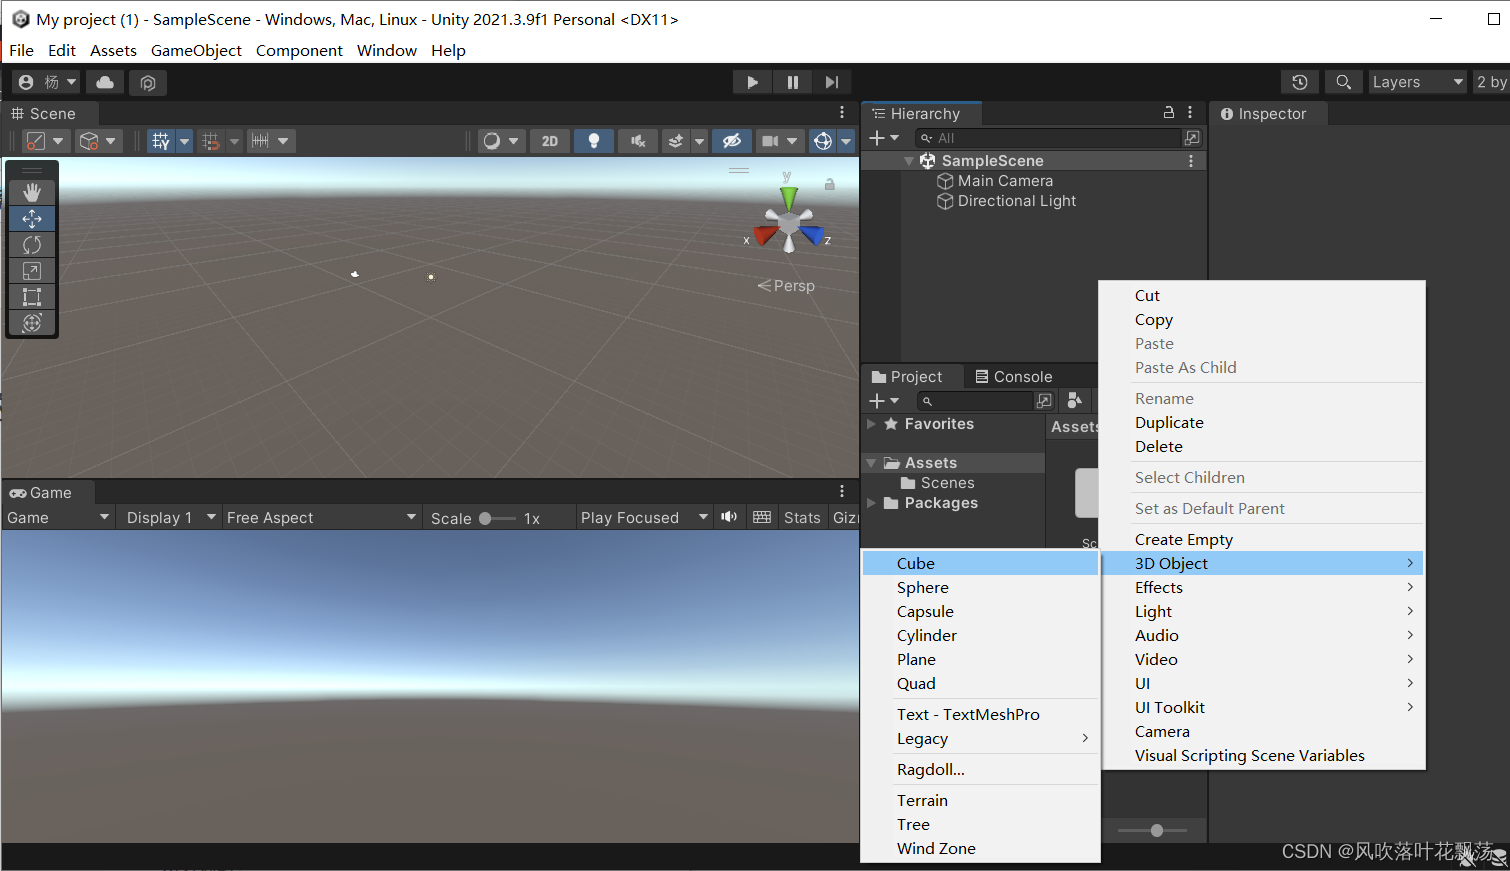1510x871 pixels.
Task: Open the Scene camera settings icon
Action: (x=770, y=141)
